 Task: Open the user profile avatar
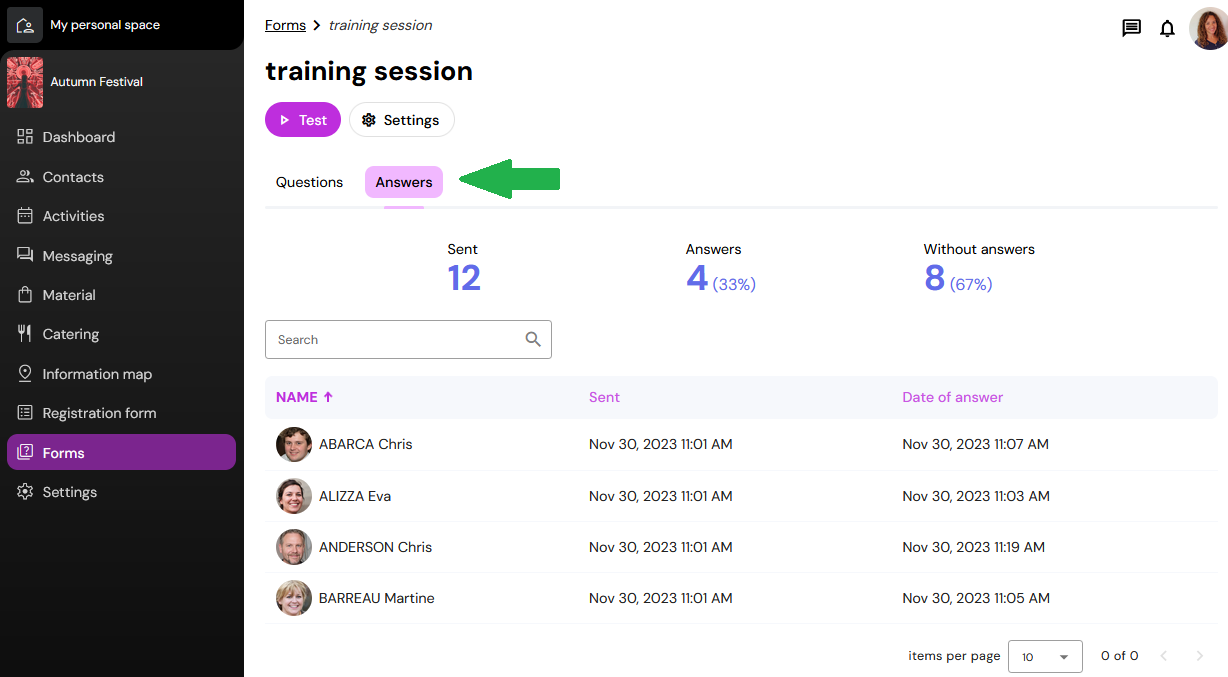click(1208, 28)
